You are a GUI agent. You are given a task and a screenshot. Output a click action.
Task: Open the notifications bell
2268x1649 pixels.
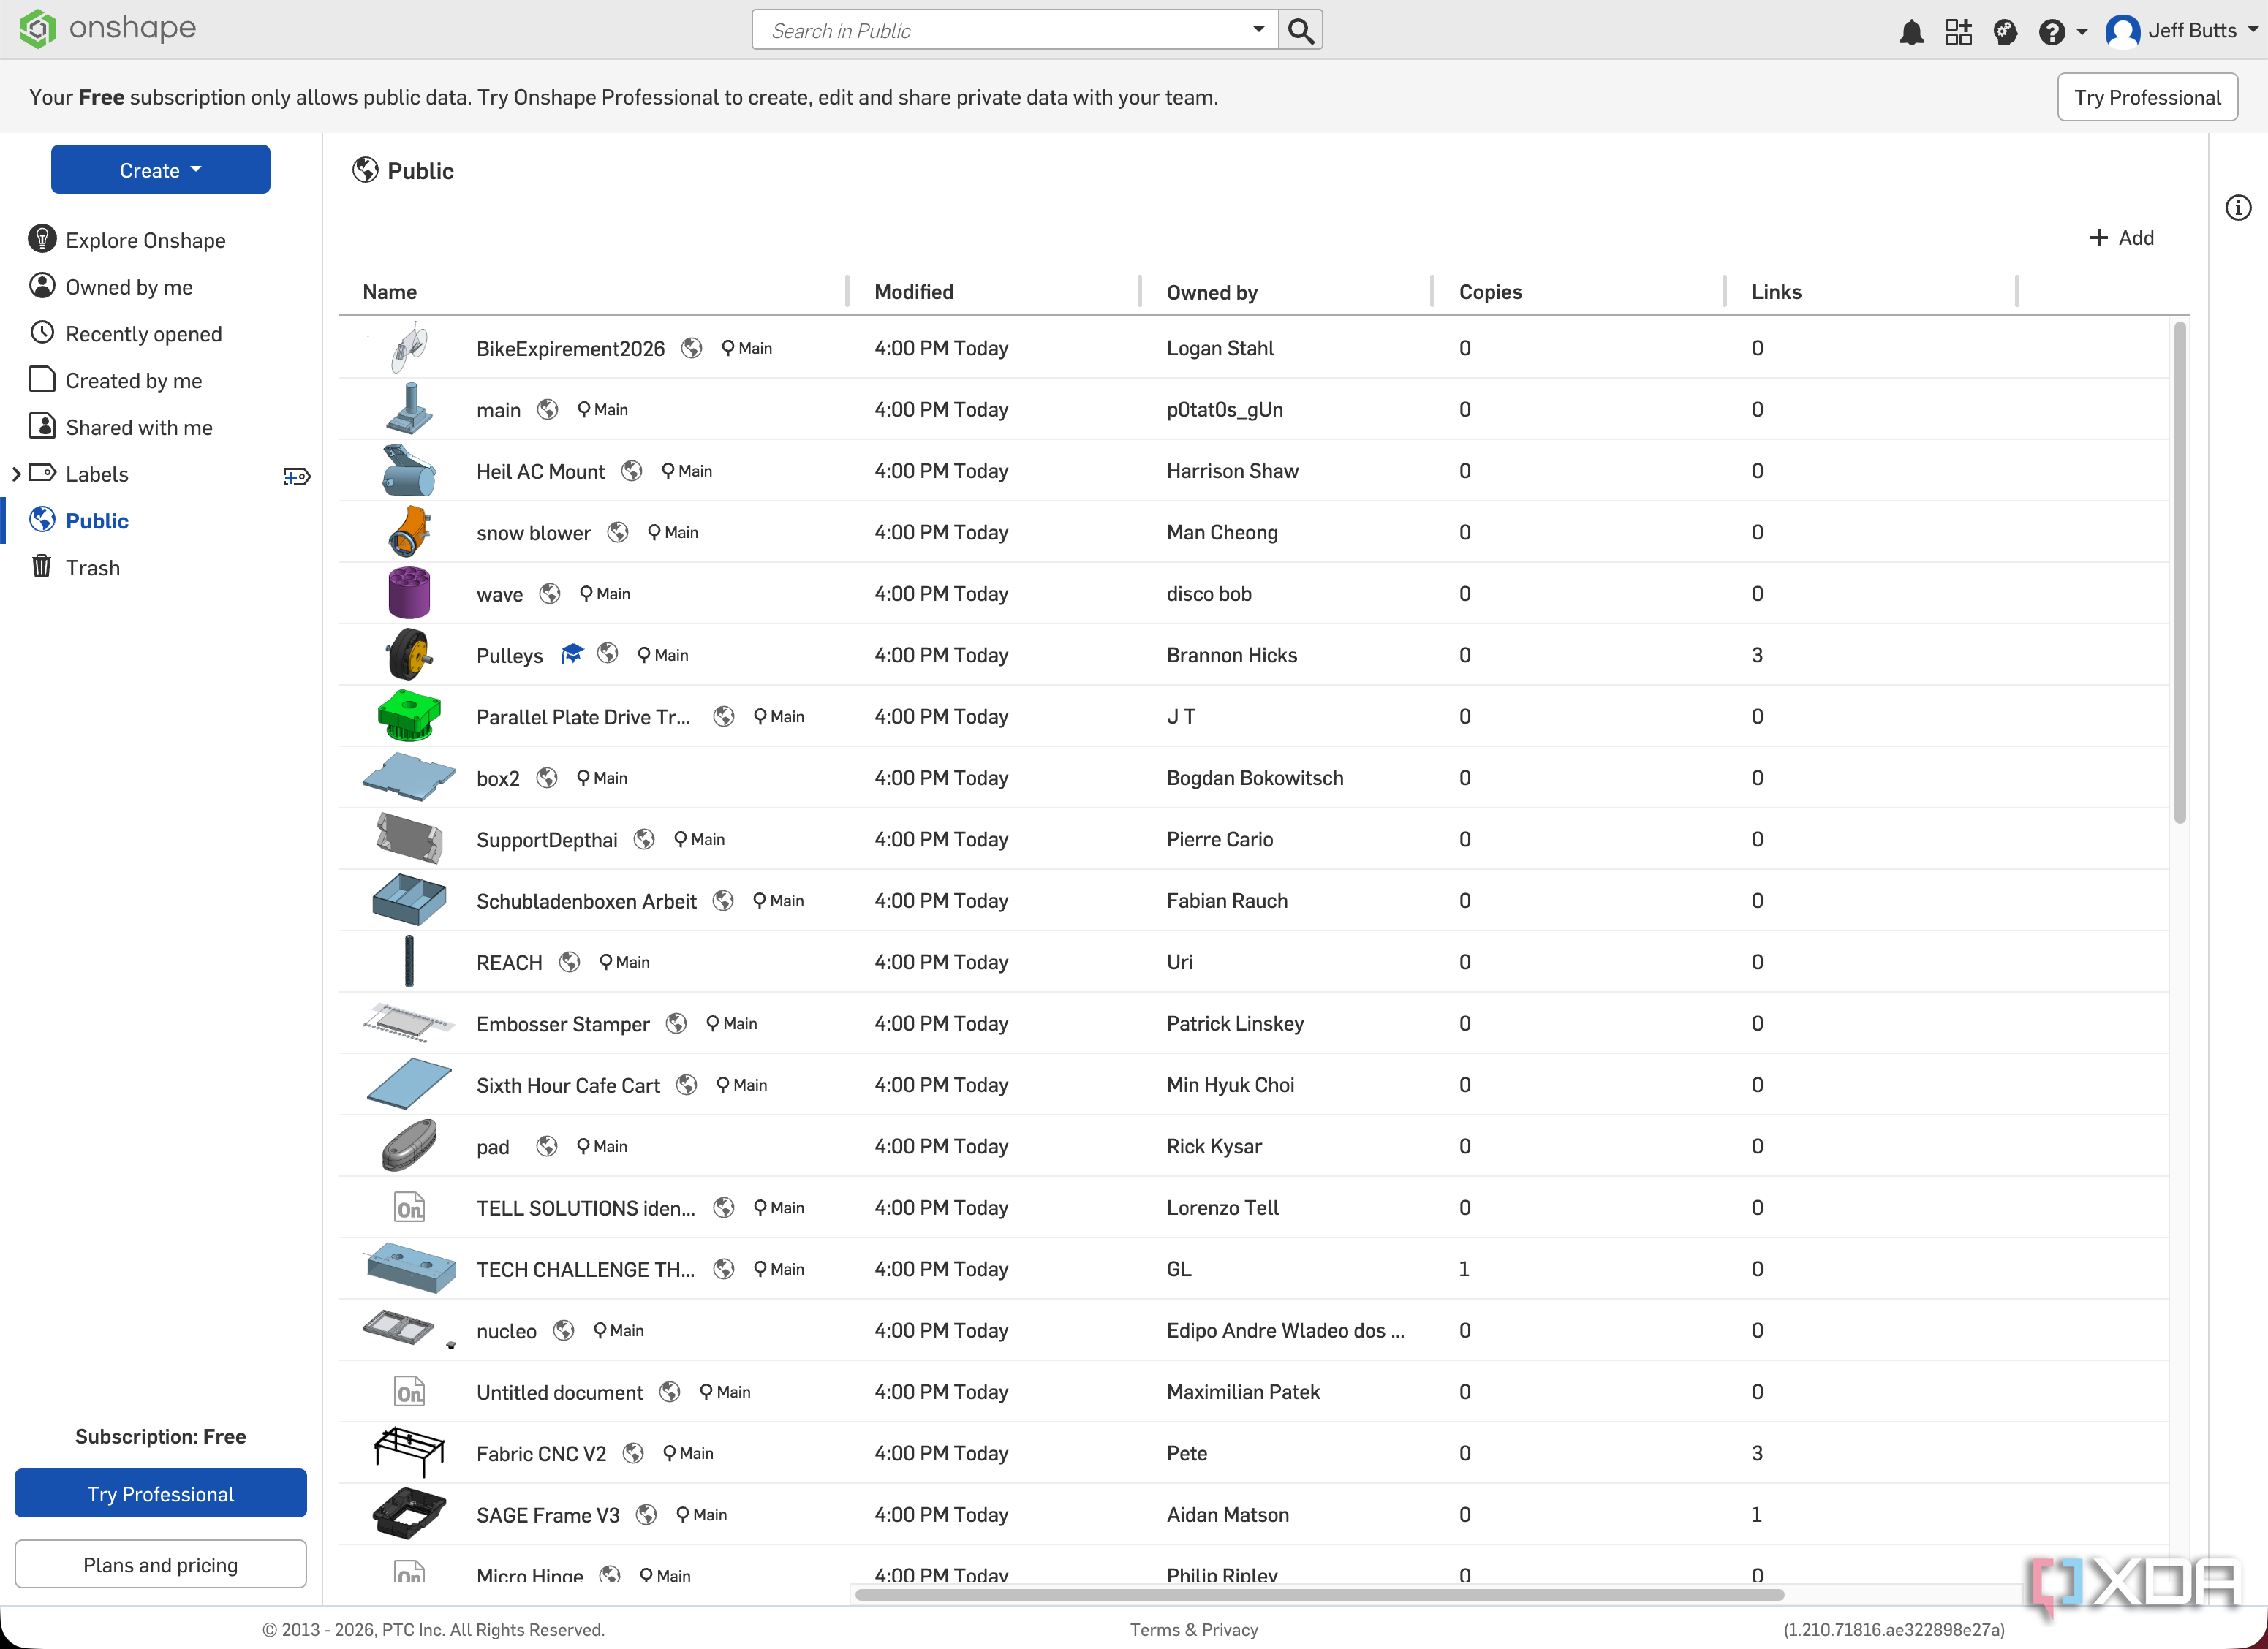tap(1911, 32)
